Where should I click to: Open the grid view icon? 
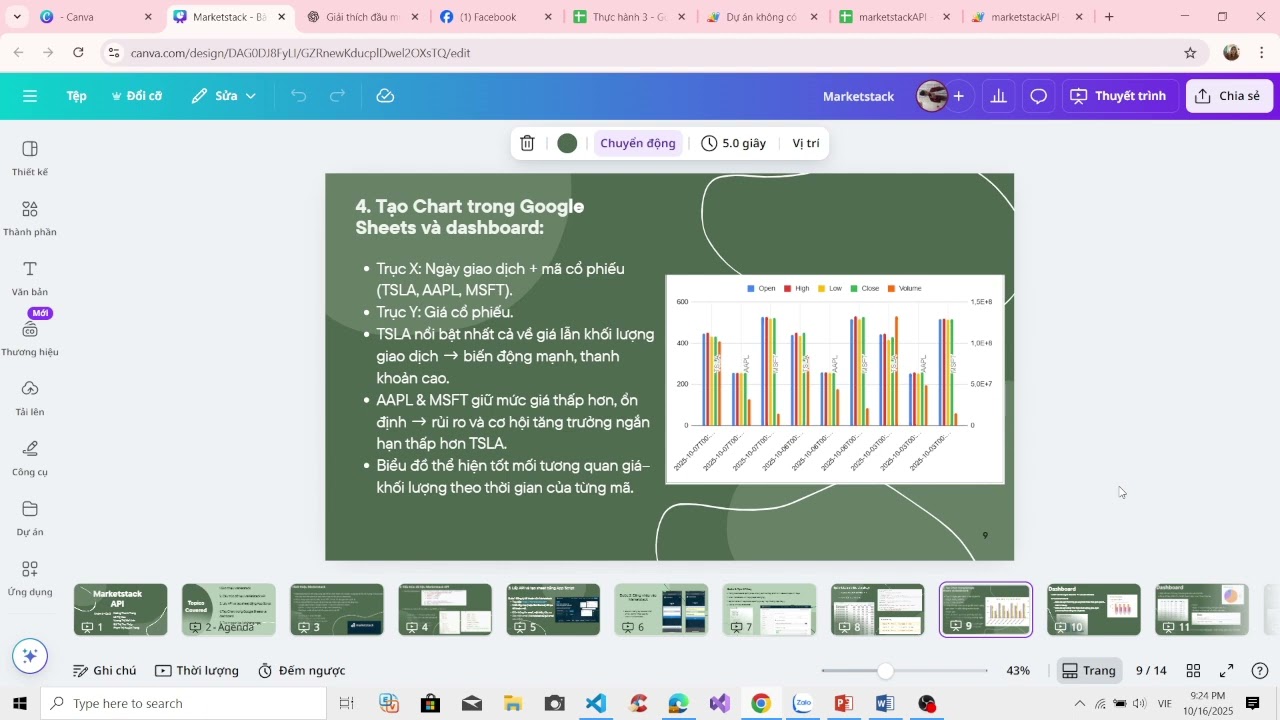1193,671
